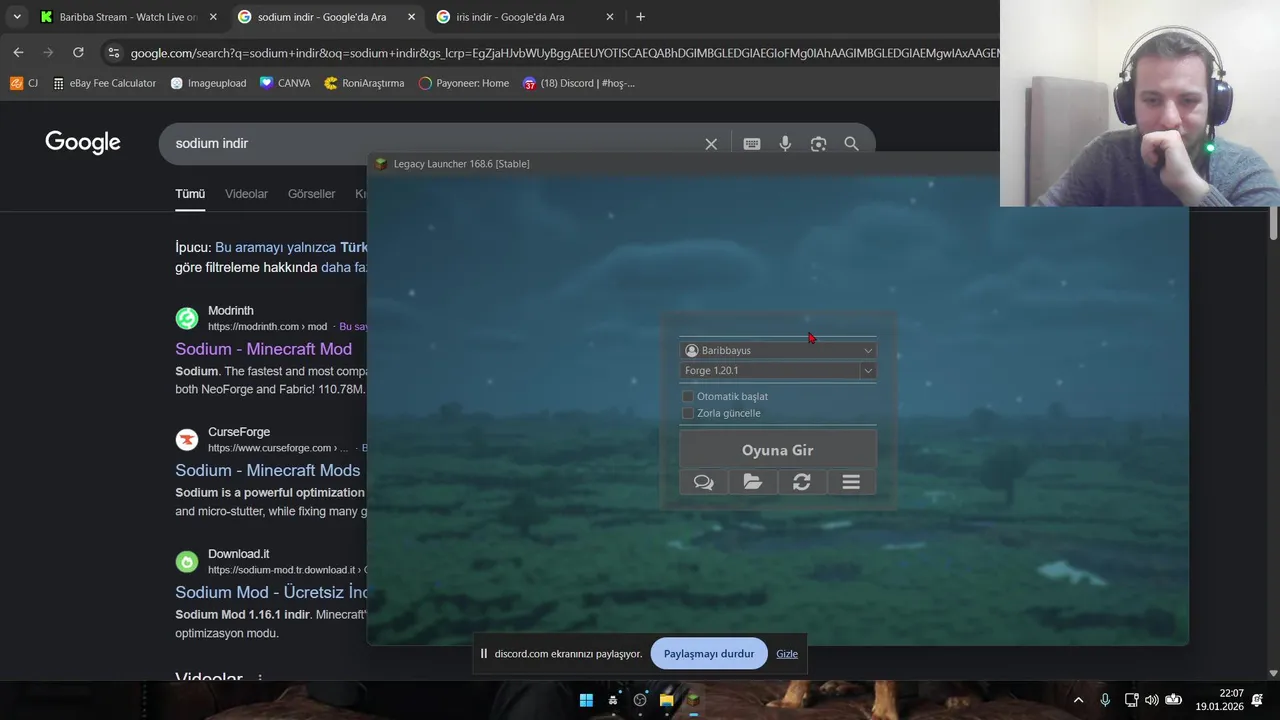Open the Discord bookmark
Screen dimensions: 1280x720
tap(579, 83)
